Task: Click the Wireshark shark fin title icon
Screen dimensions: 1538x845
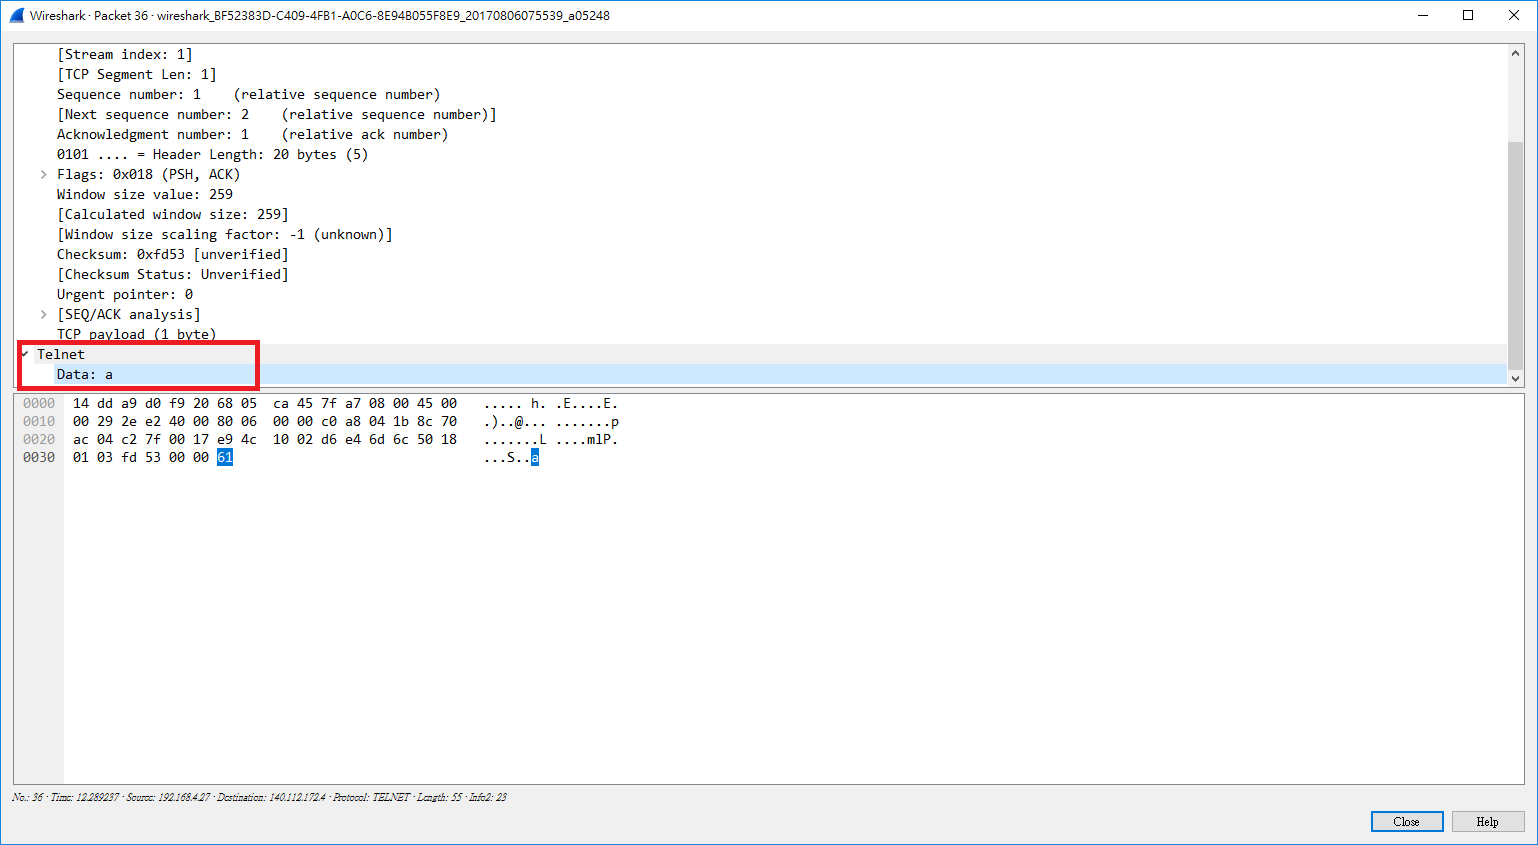Action: coord(16,15)
